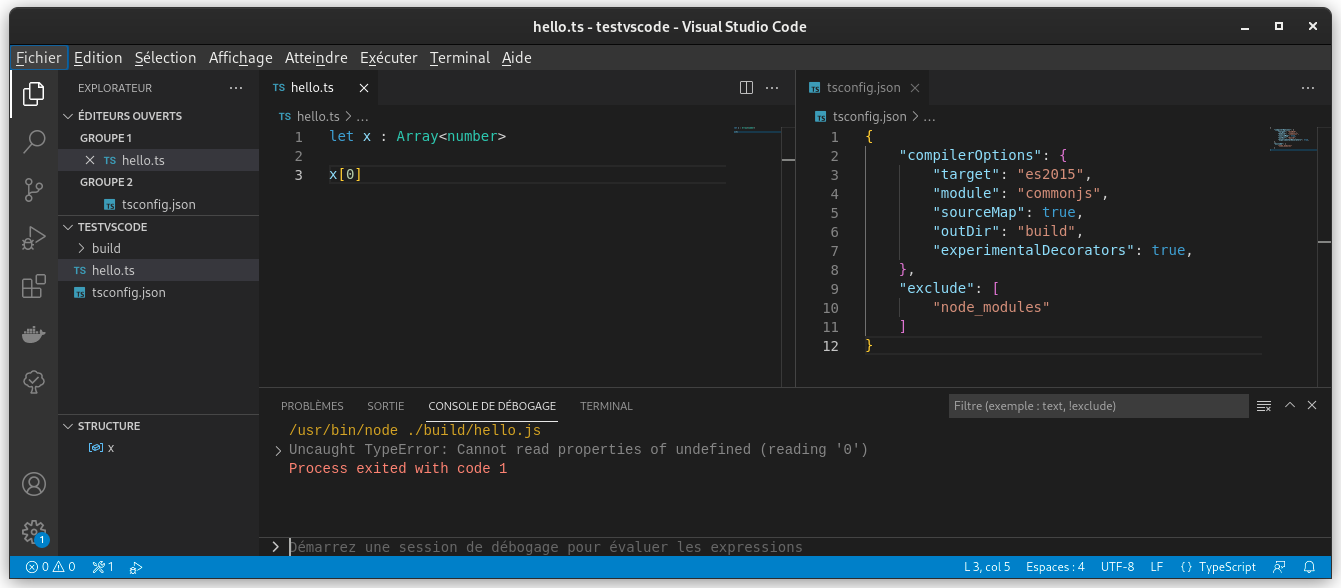Image resolution: width=1341 pixels, height=588 pixels.
Task: Click the tools indicator showing 1 in status bar
Action: pyautogui.click(x=102, y=567)
